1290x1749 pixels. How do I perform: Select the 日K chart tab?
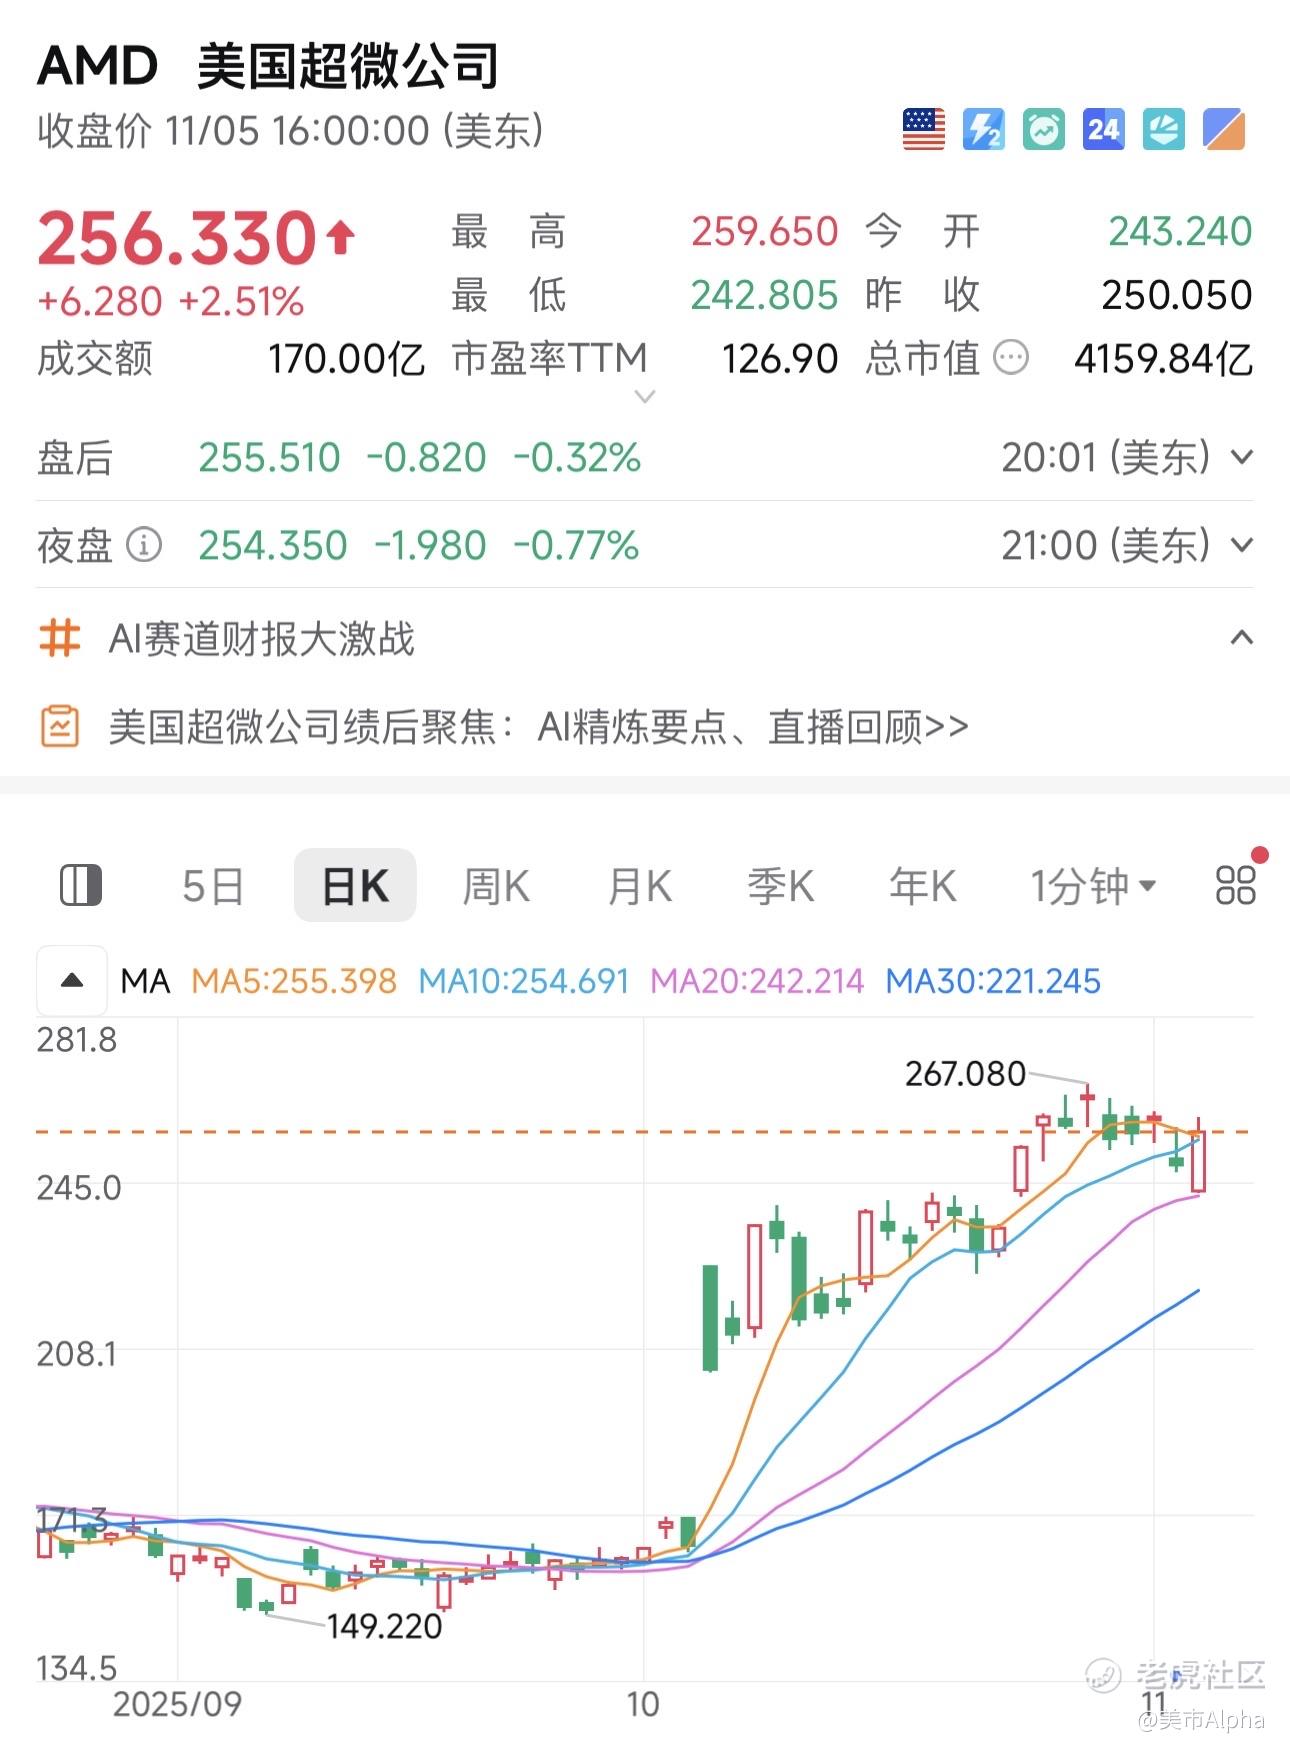355,886
